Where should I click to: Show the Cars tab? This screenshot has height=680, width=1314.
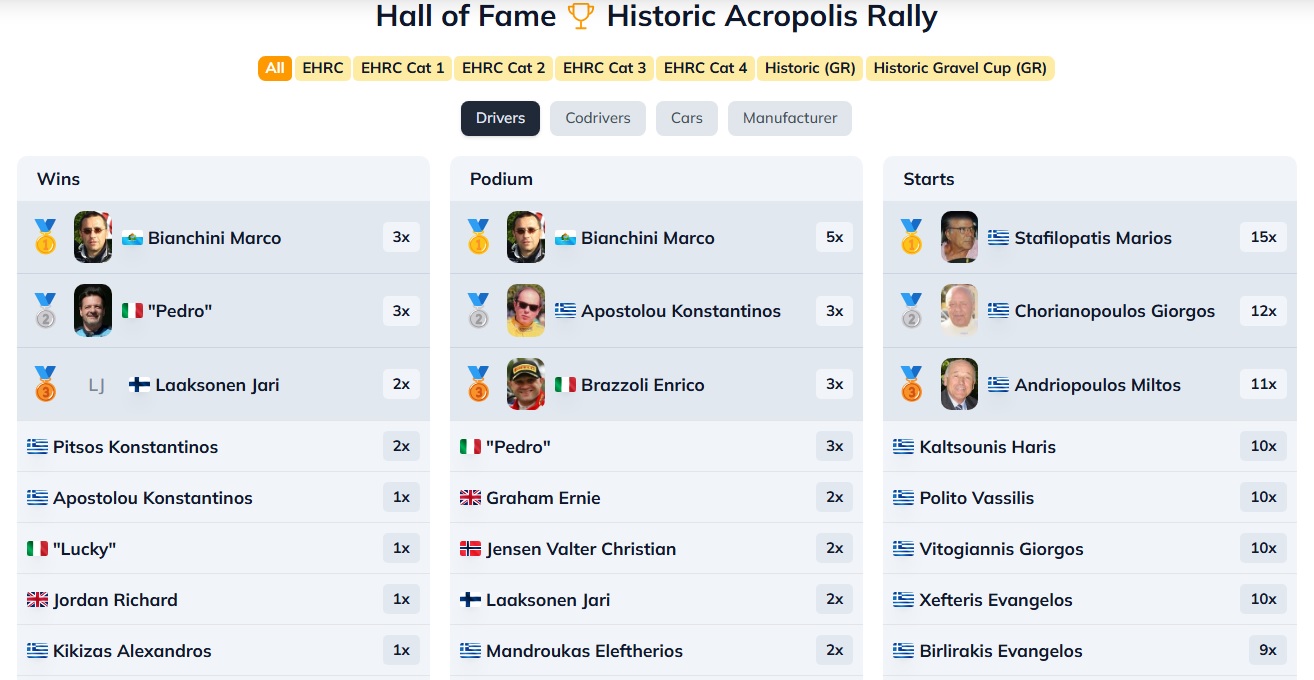tap(687, 118)
